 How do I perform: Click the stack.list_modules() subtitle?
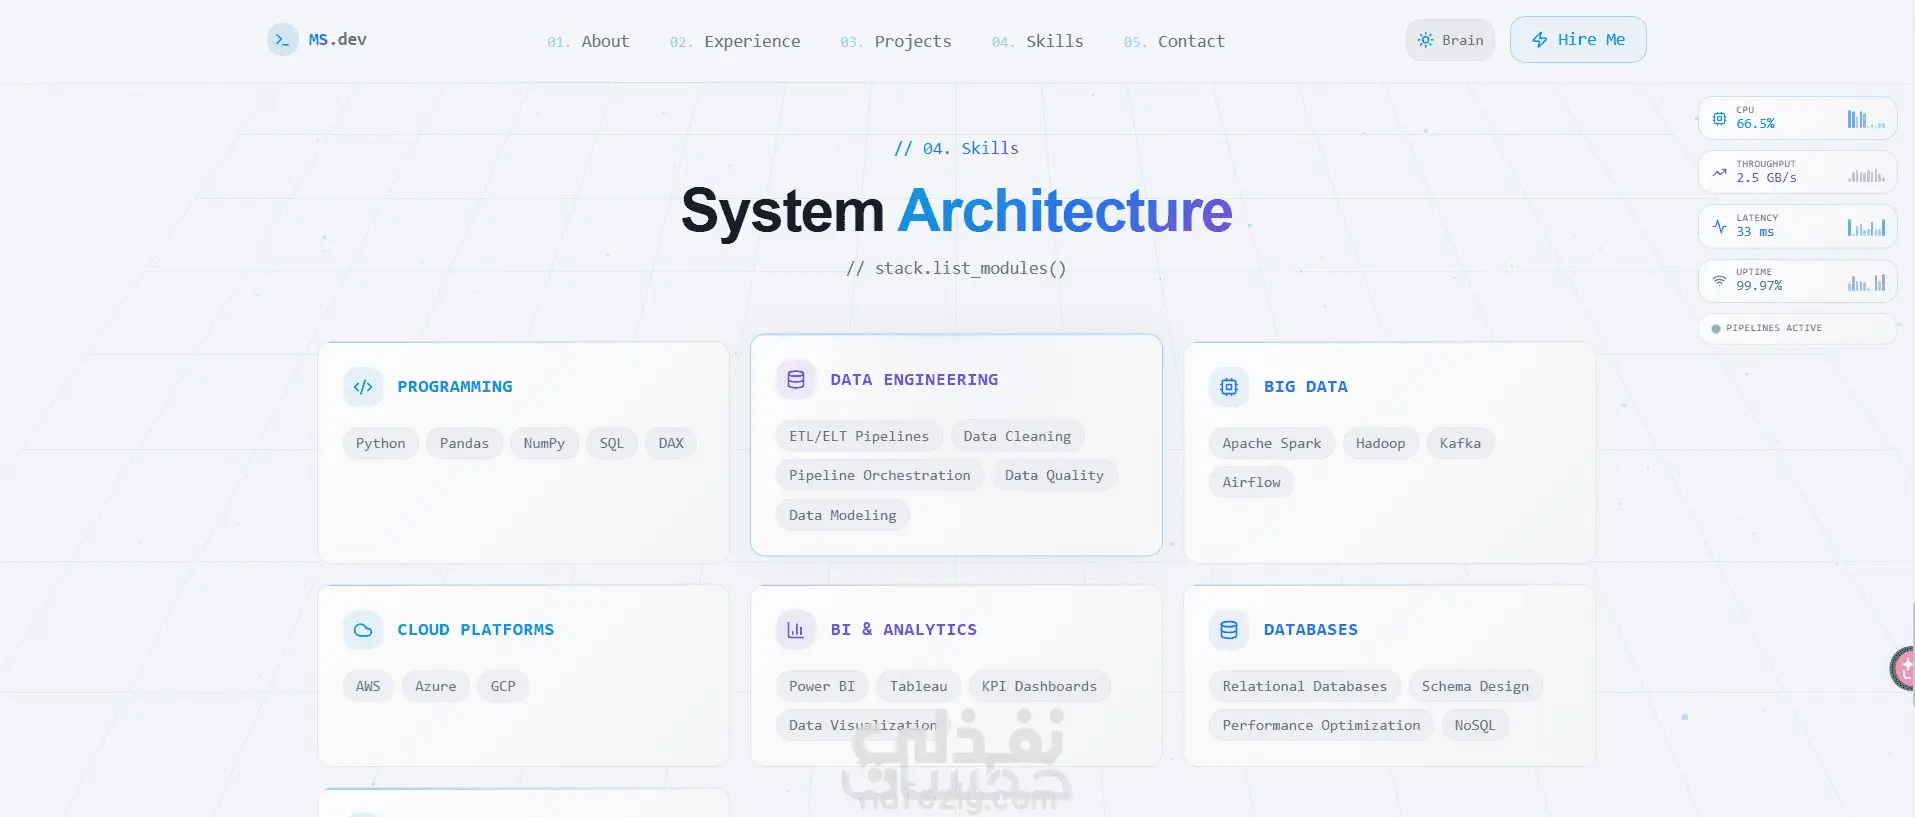956,268
